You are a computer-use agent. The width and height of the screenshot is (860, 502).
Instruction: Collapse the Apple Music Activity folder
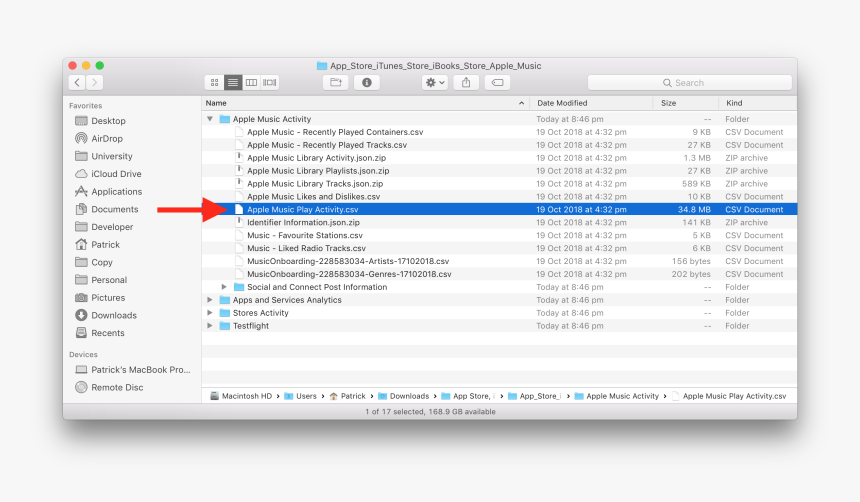pyautogui.click(x=210, y=119)
